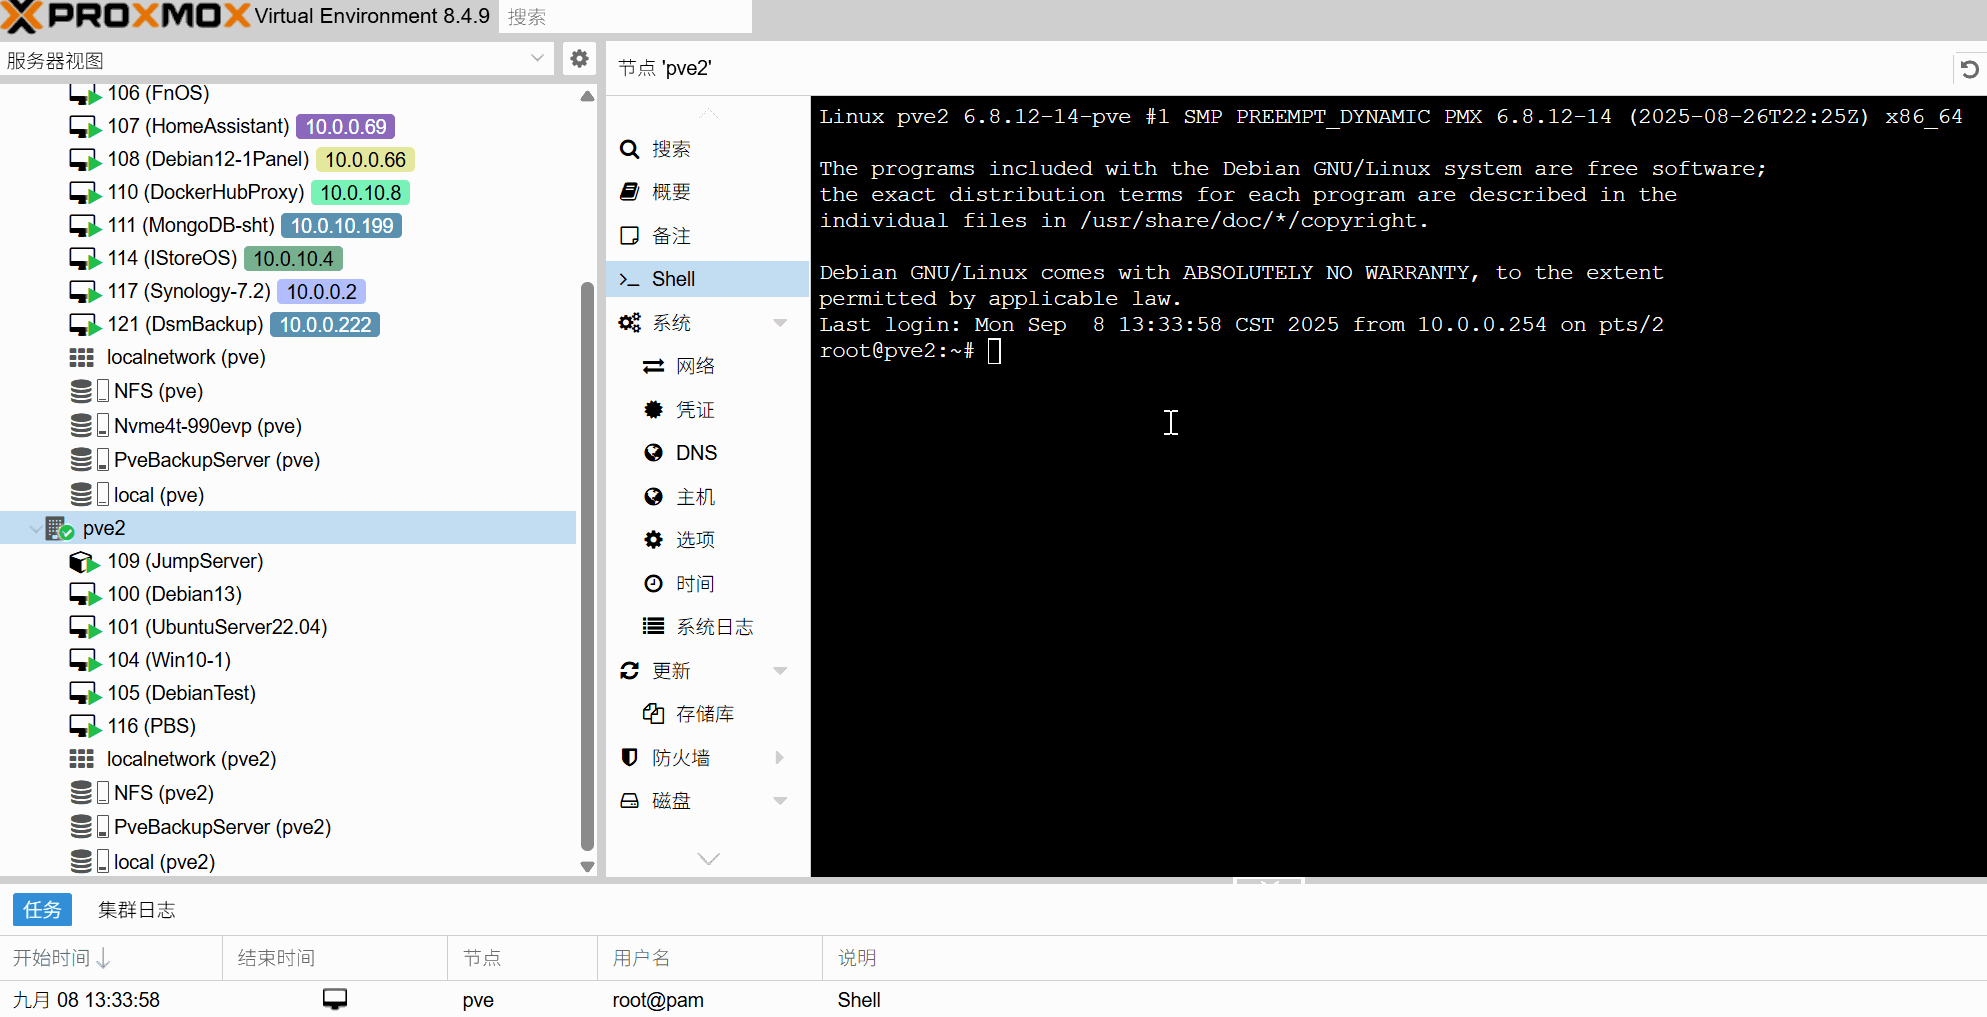Collapse the 系统 submenu arrow
The width and height of the screenshot is (1987, 1017).
point(780,323)
